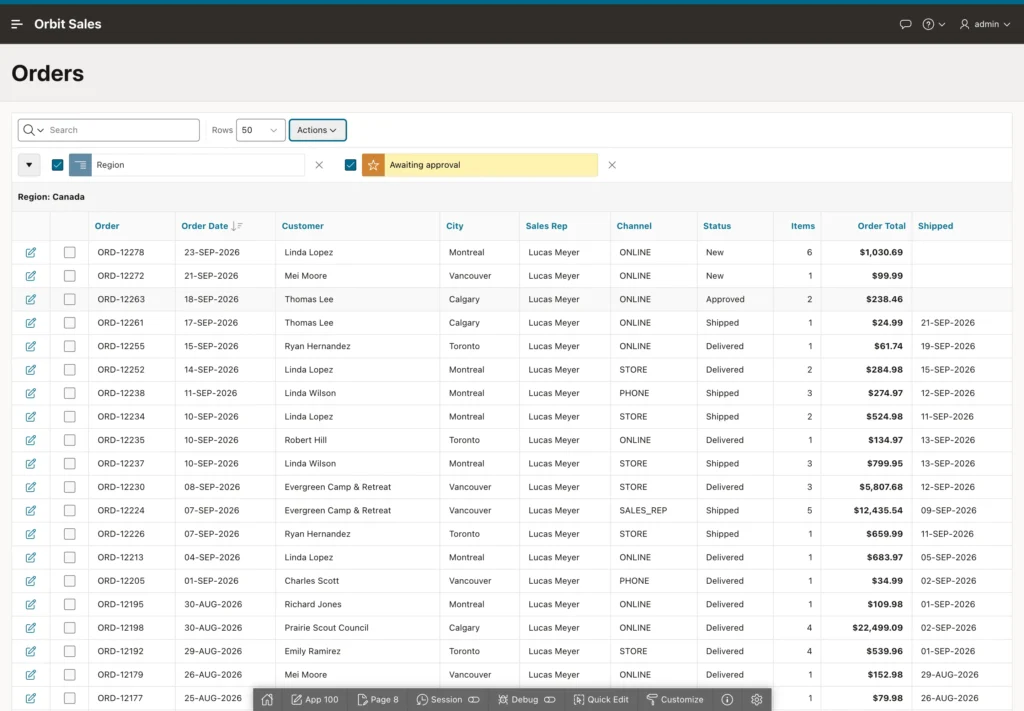Click the Shipped column header

coord(935,226)
